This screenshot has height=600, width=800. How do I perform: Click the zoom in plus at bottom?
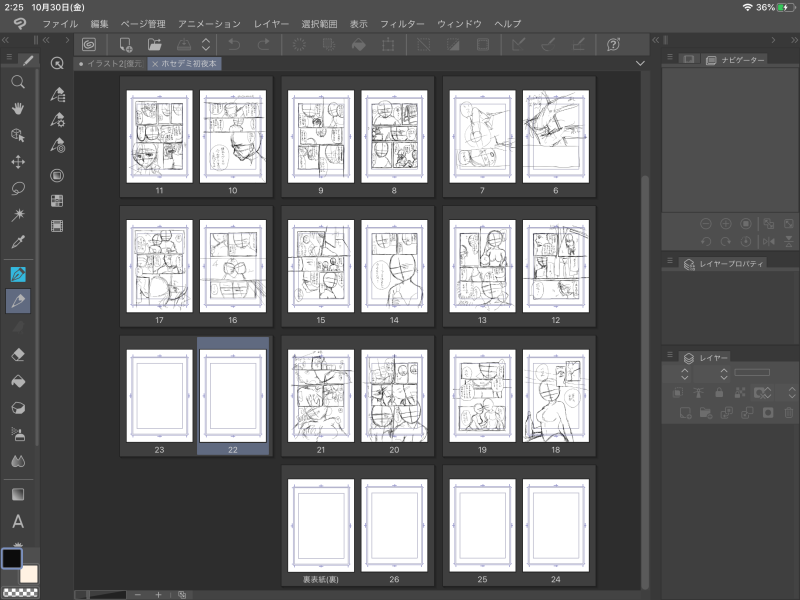158,595
